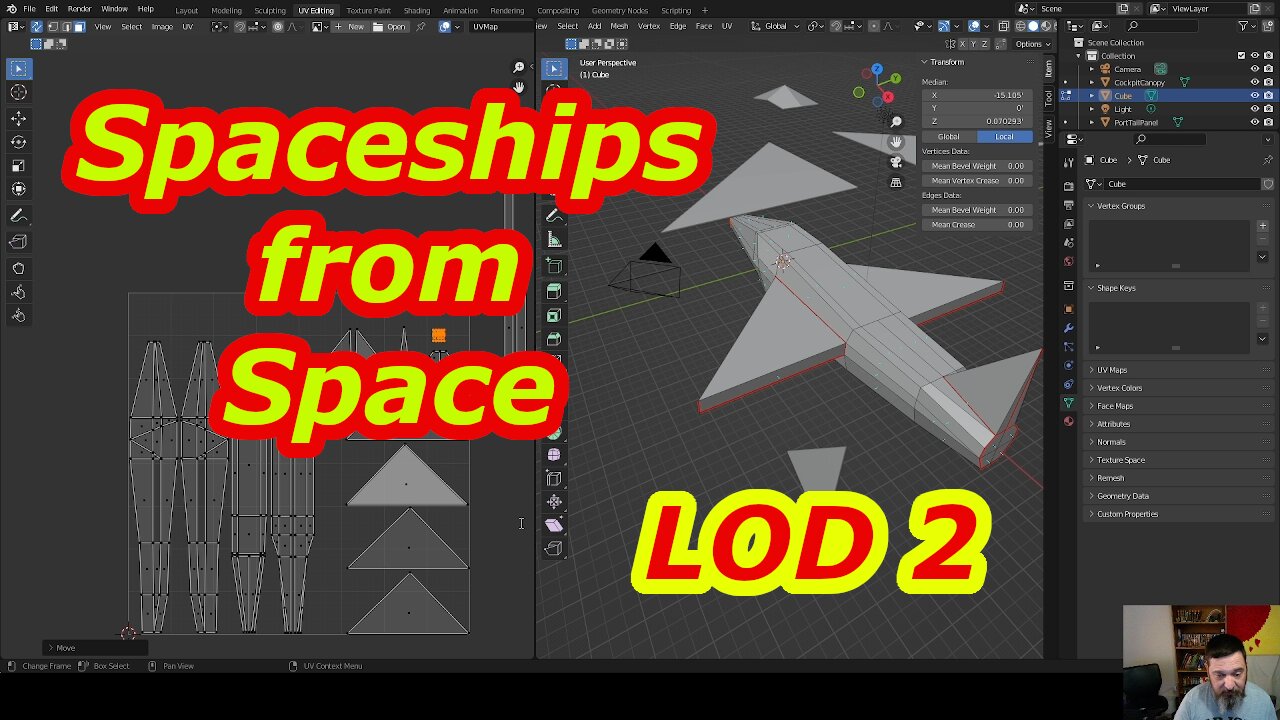Open the Physics properties tab
This screenshot has width=1280, height=720.
1069,366
